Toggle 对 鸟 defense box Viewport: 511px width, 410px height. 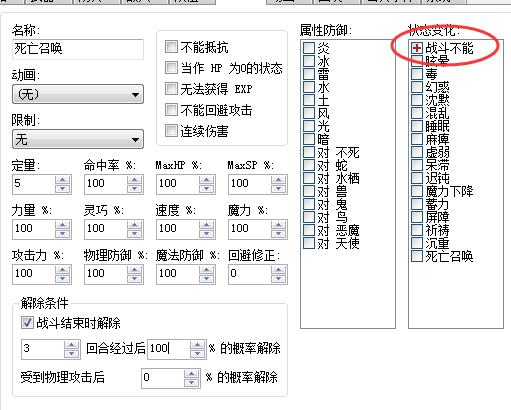click(x=309, y=217)
